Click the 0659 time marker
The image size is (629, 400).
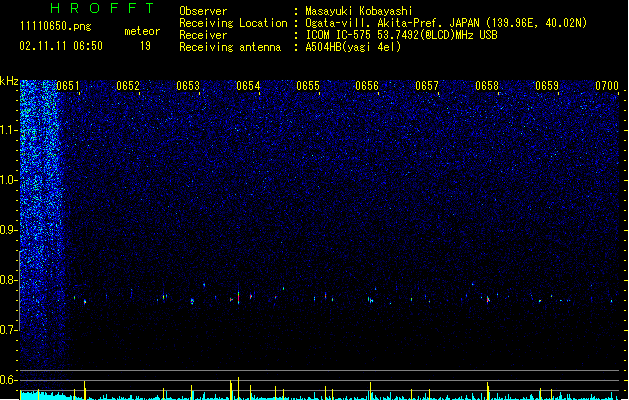[x=547, y=86]
